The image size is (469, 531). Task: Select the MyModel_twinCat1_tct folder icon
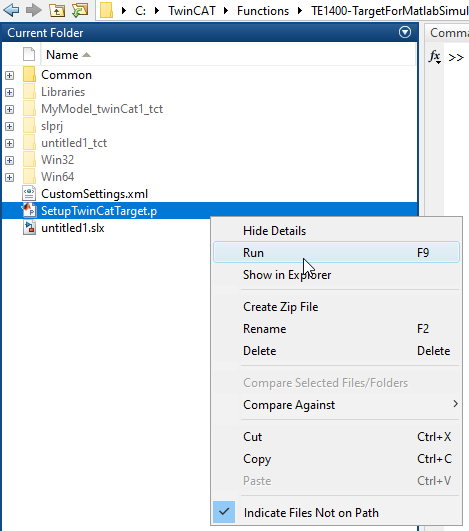coord(29,108)
